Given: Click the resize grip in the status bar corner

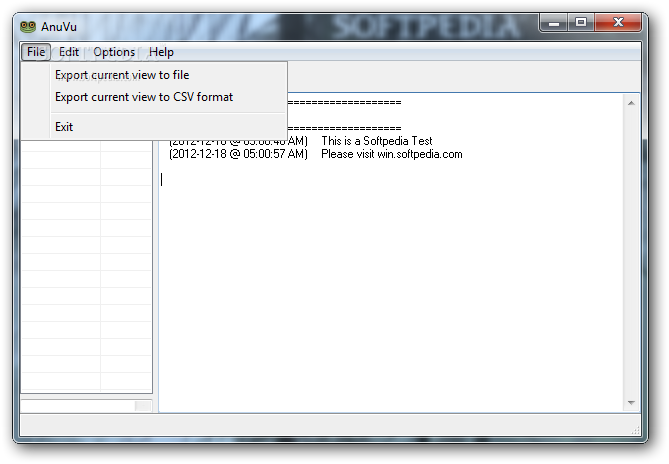Looking at the screenshot, I should pos(635,430).
